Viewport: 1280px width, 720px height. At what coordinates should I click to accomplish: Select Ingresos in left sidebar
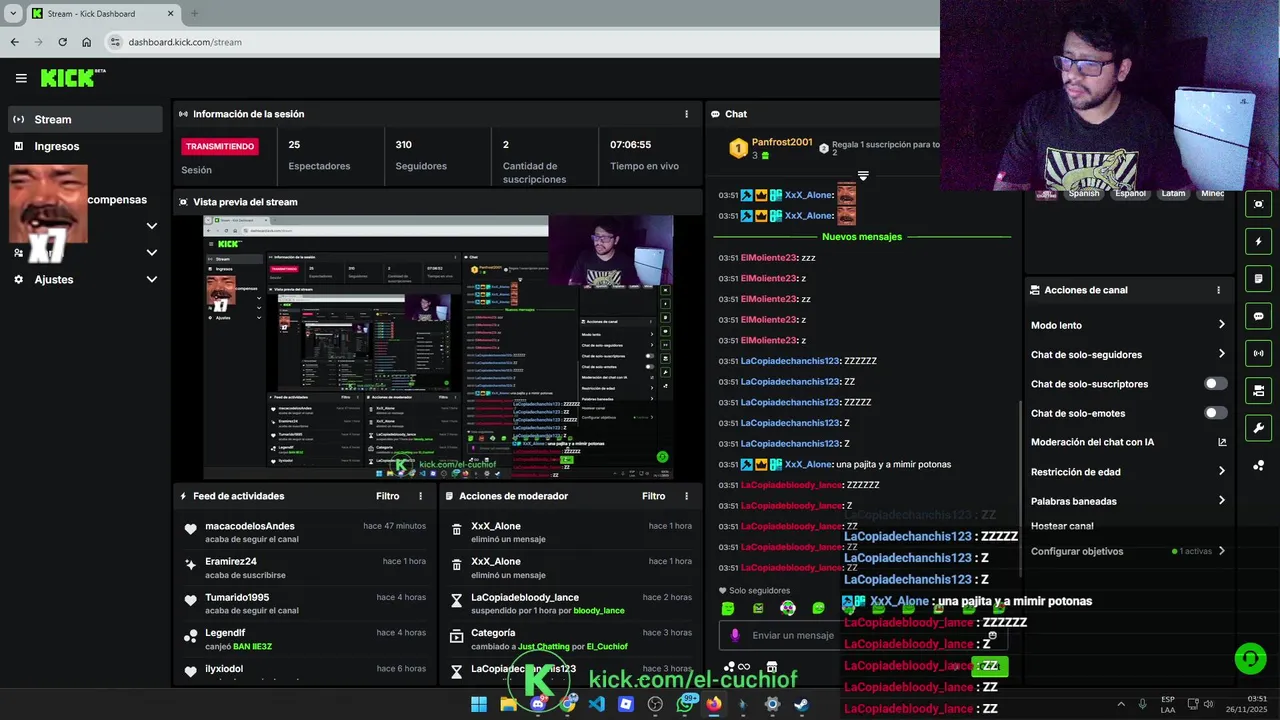85,146
